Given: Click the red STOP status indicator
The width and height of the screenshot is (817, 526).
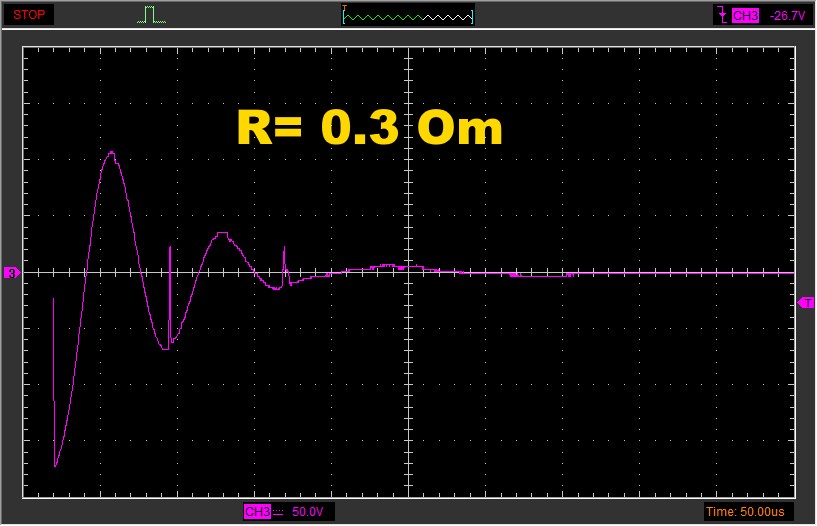Looking at the screenshot, I should (x=29, y=15).
